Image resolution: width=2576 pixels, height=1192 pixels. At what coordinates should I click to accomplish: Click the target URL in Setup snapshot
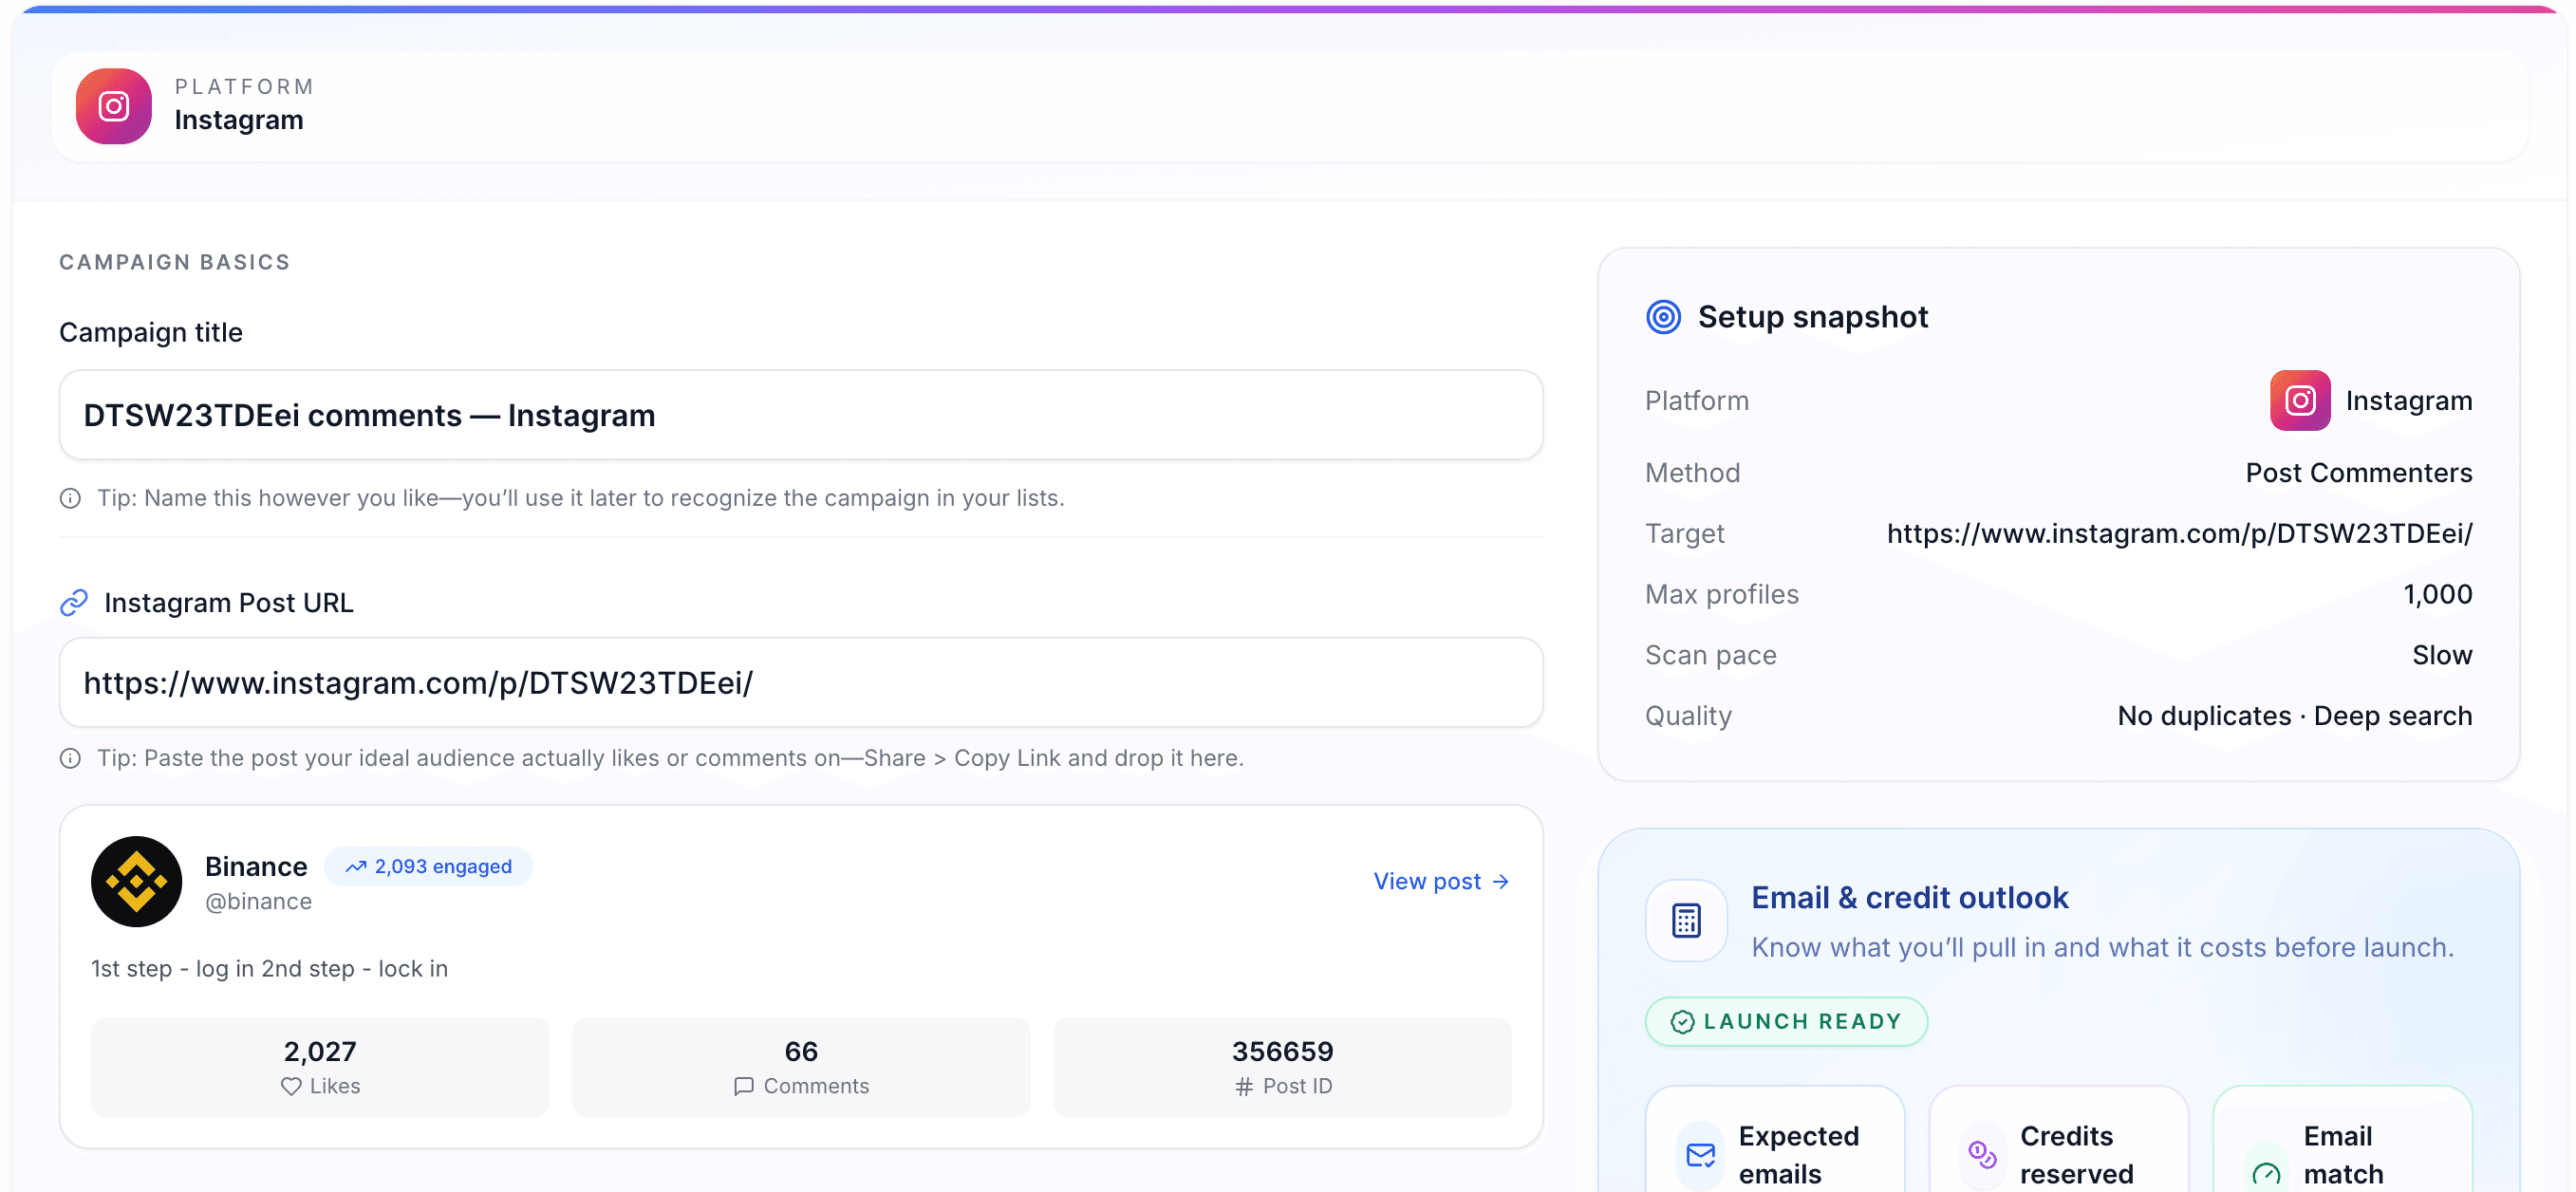click(2179, 534)
